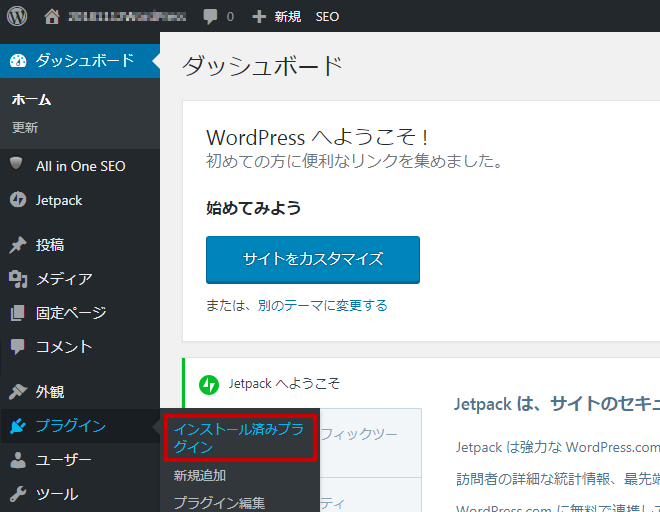Click the WordPress へようこそ！ heading
The height and width of the screenshot is (512, 660).
pyautogui.click(x=318, y=137)
